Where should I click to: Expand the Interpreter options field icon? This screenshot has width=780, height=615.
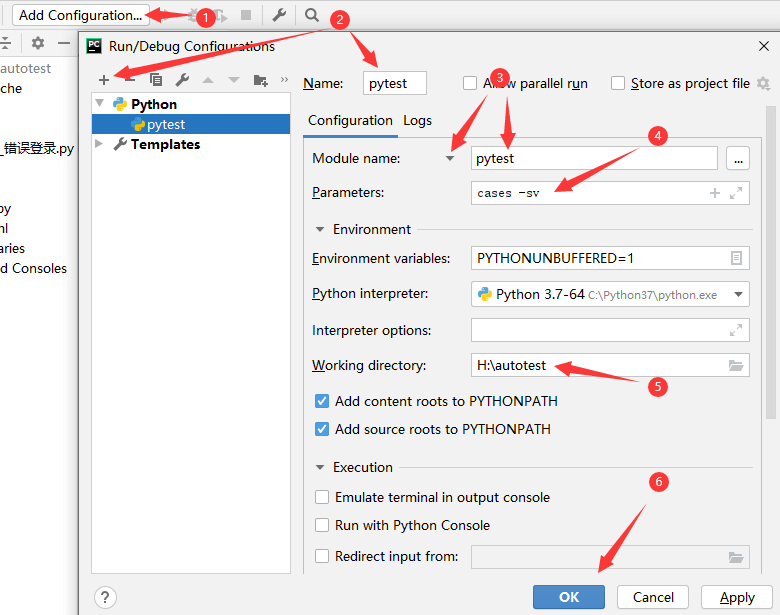[x=736, y=330]
